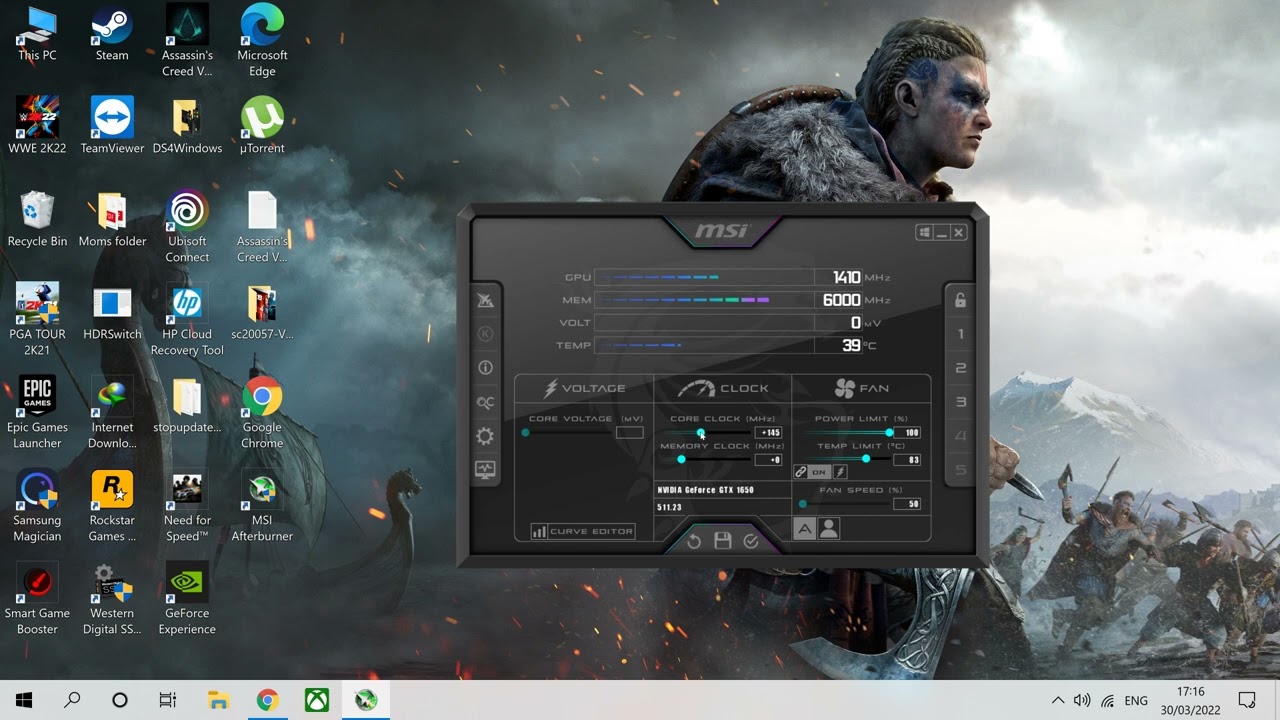Click the Core Clock +145 value field

tap(769, 432)
